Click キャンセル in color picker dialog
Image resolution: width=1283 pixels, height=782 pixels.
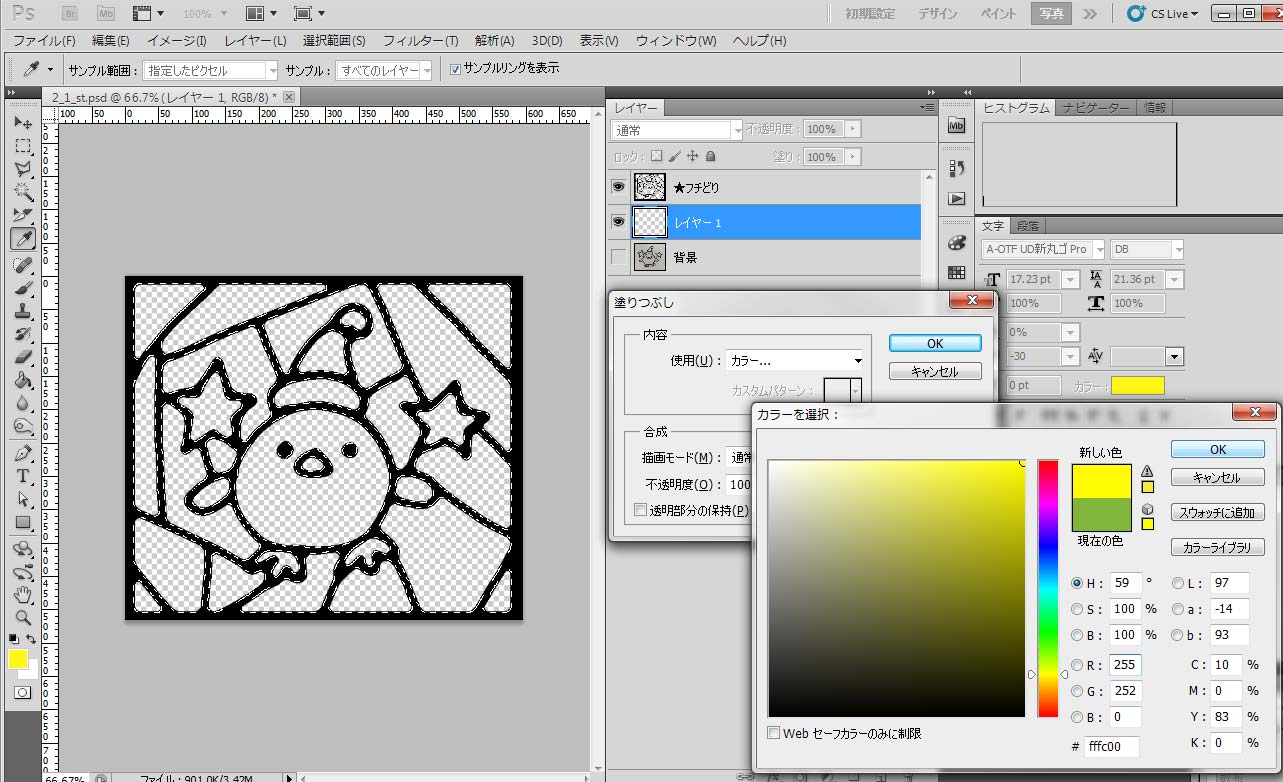(x=1217, y=477)
